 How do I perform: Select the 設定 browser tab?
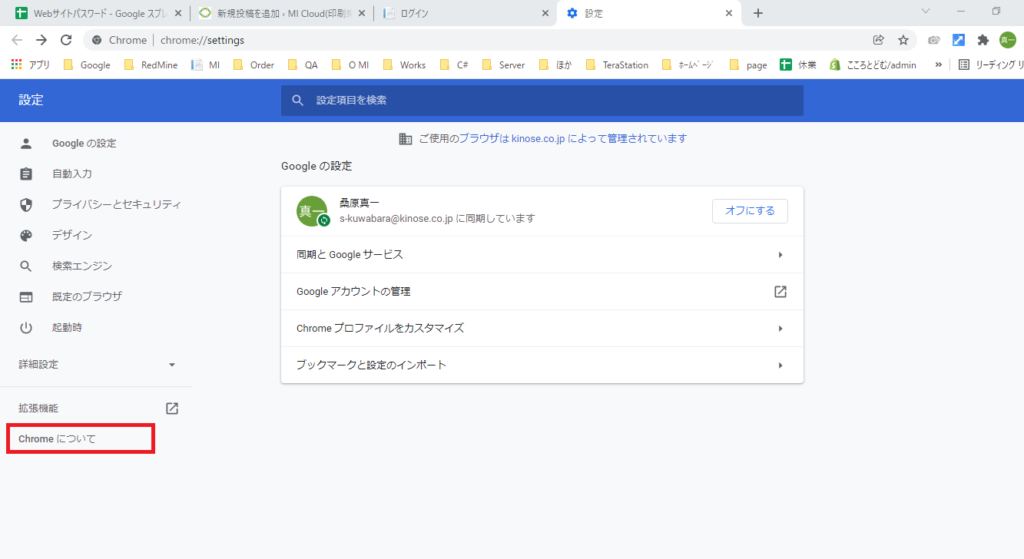pyautogui.click(x=649, y=13)
